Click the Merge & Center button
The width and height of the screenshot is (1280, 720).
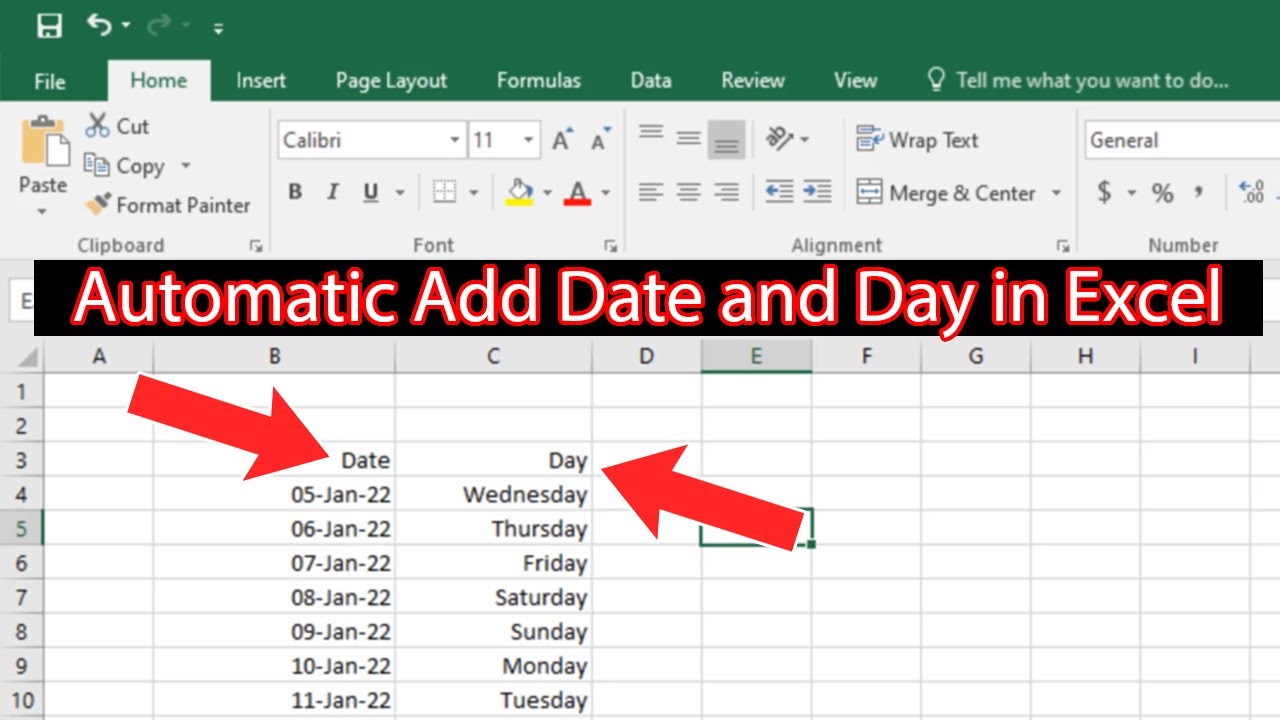(946, 193)
